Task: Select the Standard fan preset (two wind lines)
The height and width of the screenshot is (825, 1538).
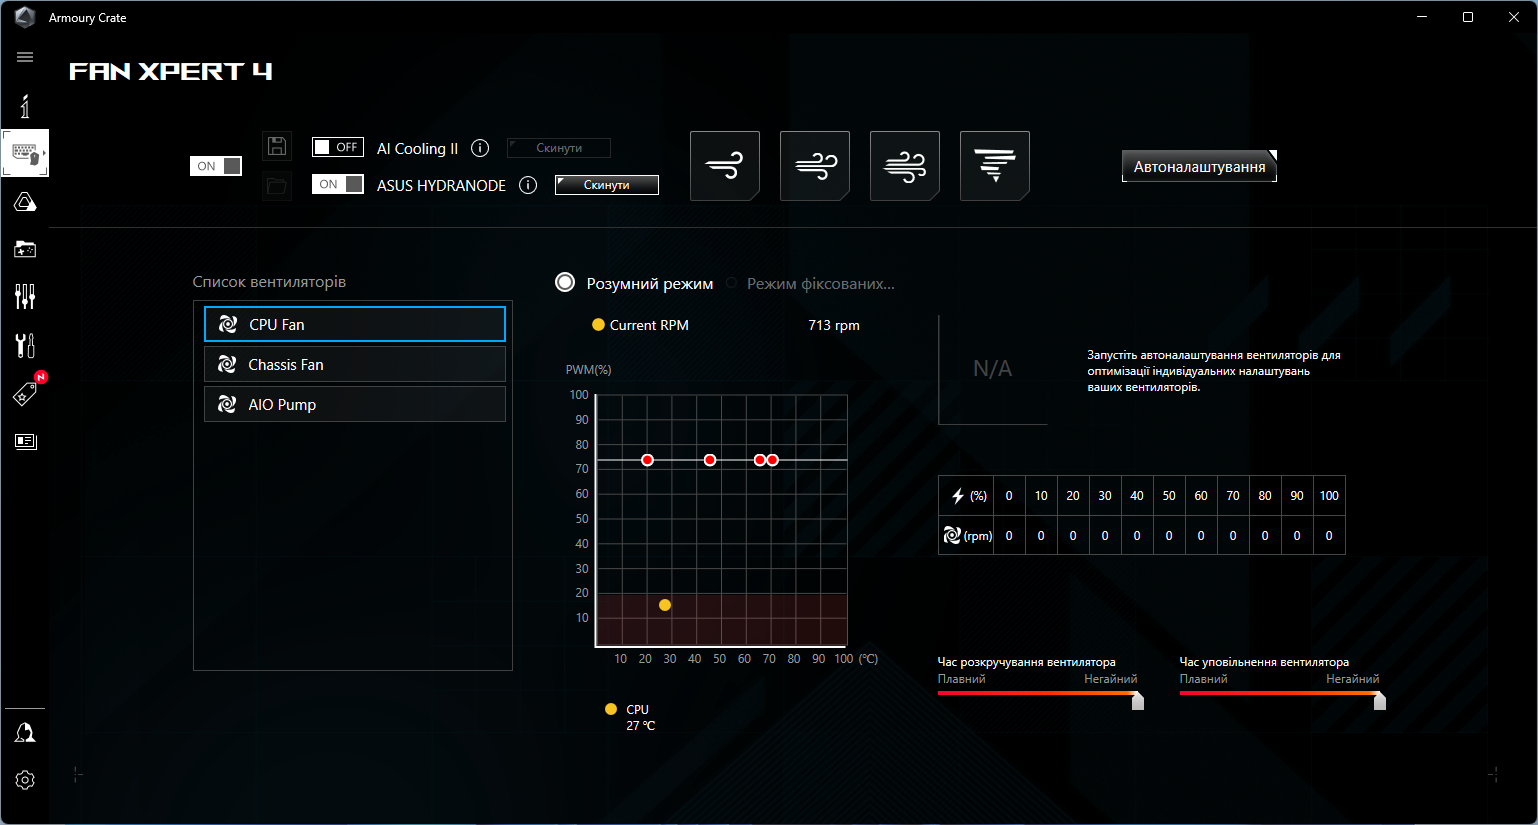Action: [x=815, y=166]
